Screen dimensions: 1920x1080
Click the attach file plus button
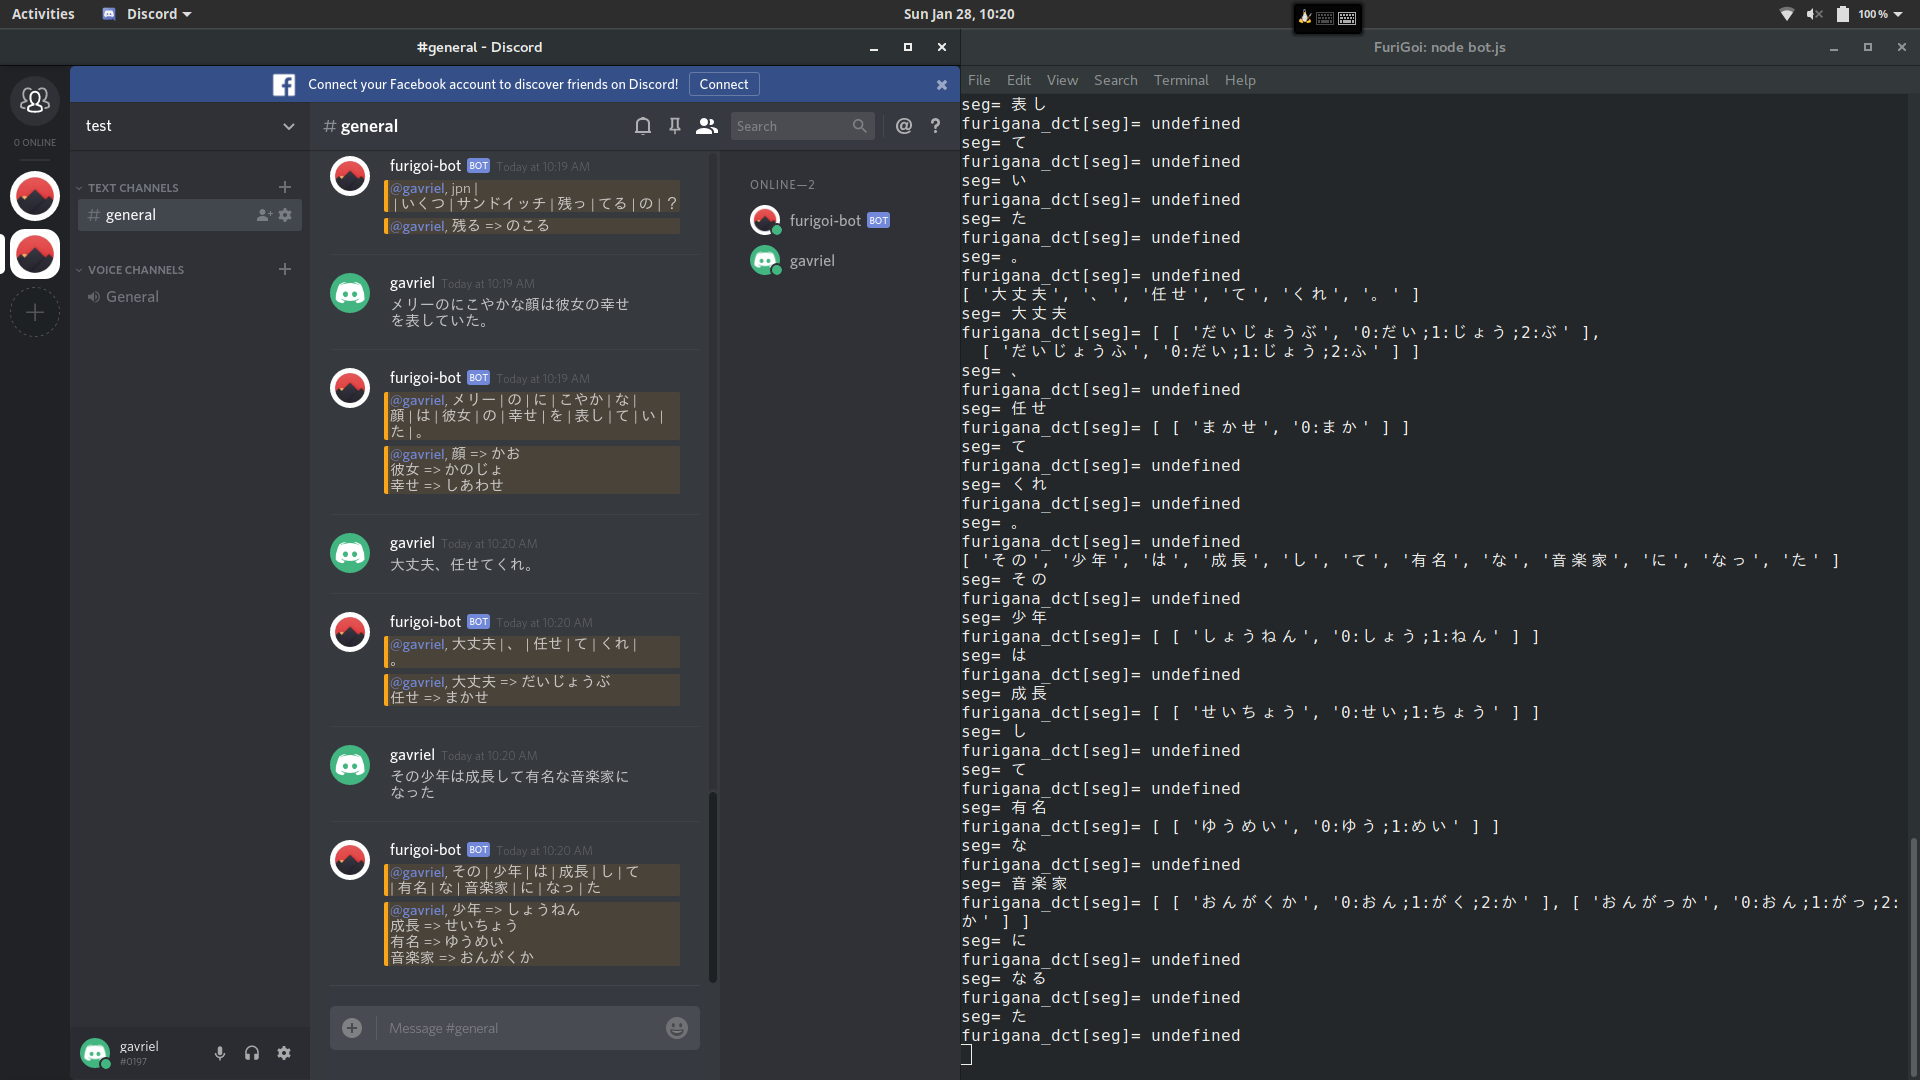coord(352,1028)
